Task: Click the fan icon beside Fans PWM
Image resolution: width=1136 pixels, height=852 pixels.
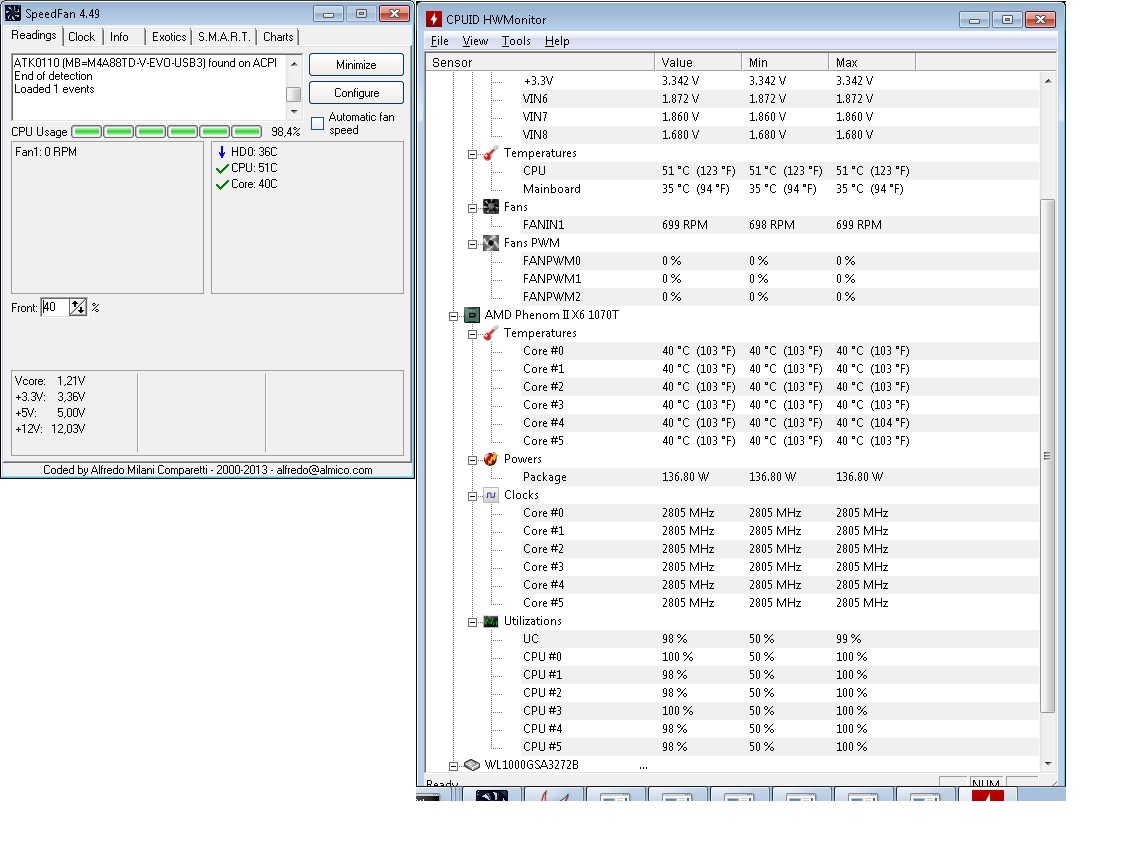Action: (490, 243)
